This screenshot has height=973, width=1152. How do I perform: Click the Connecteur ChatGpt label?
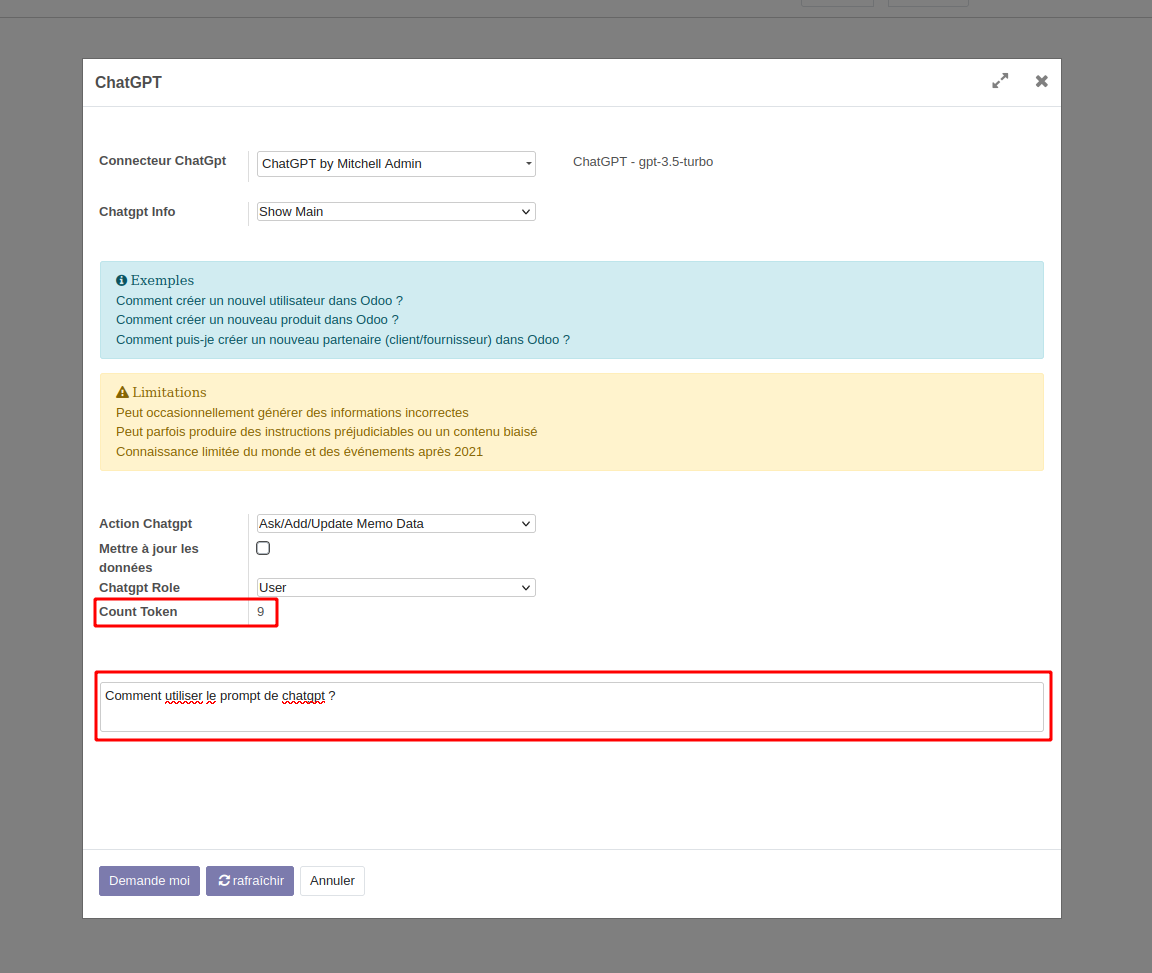pyautogui.click(x=162, y=161)
